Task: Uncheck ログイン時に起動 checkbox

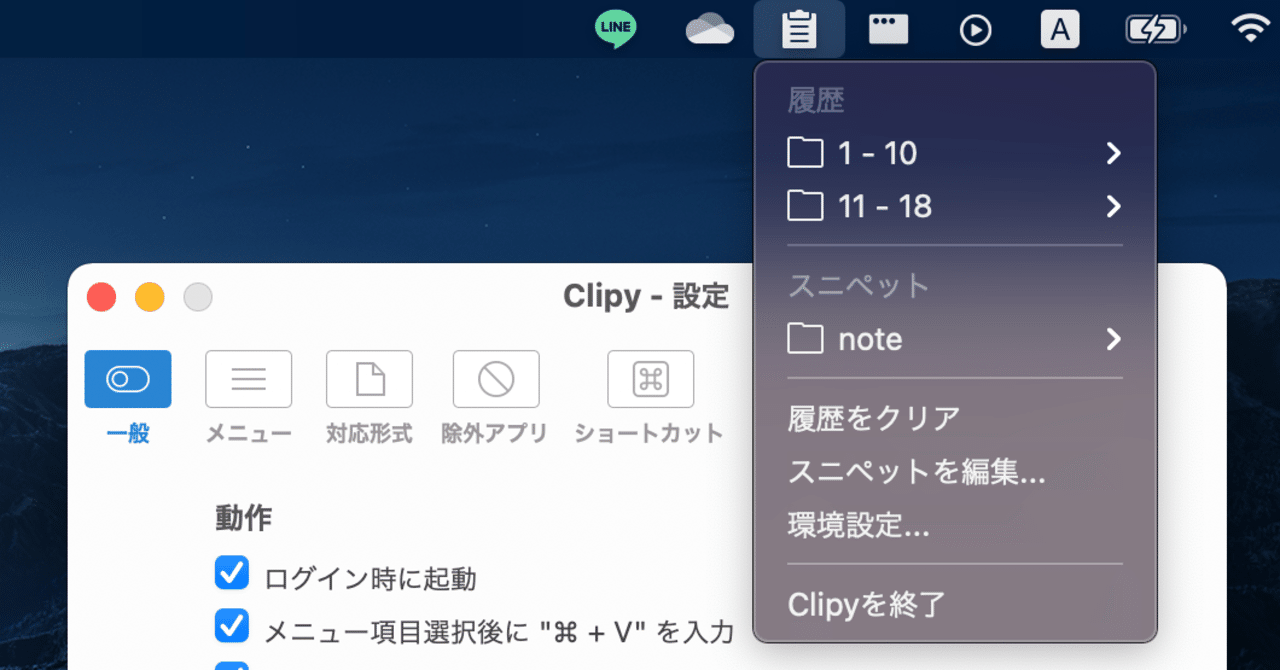Action: pos(232,574)
